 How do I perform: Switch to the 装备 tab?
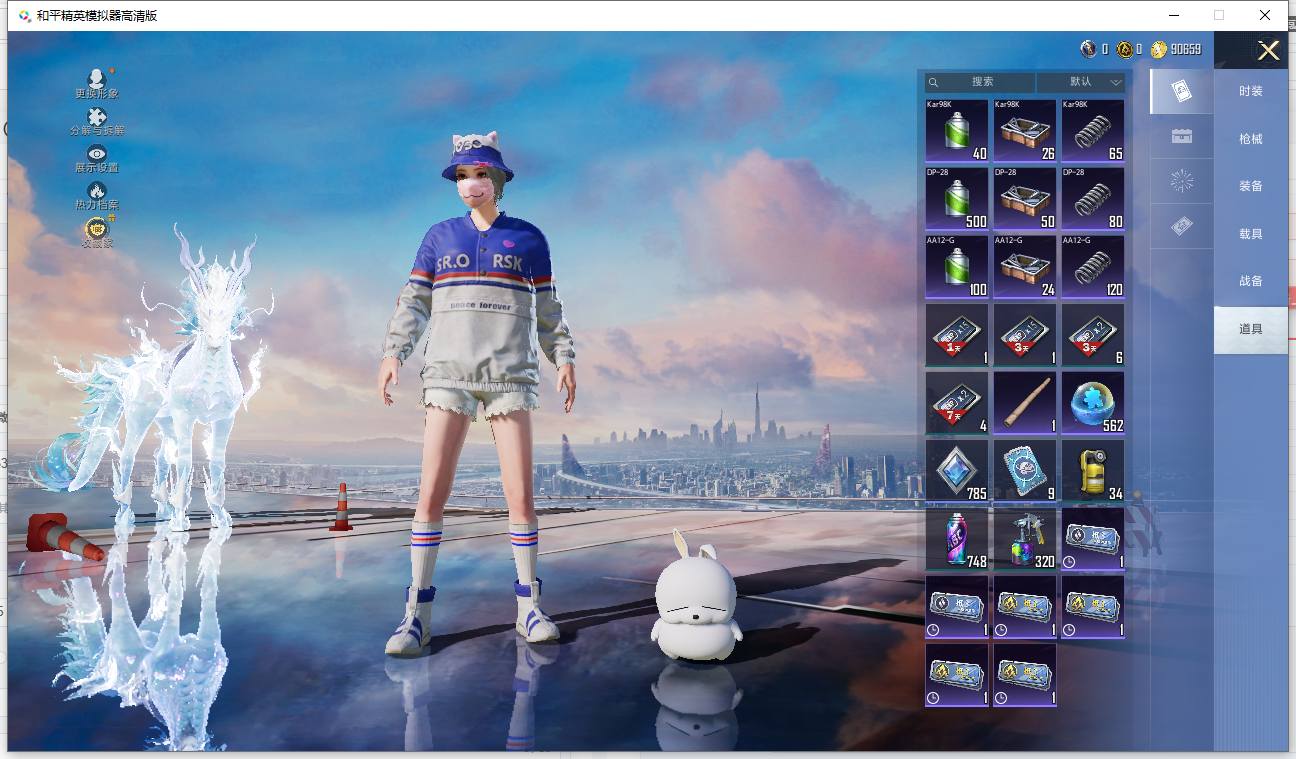point(1251,186)
